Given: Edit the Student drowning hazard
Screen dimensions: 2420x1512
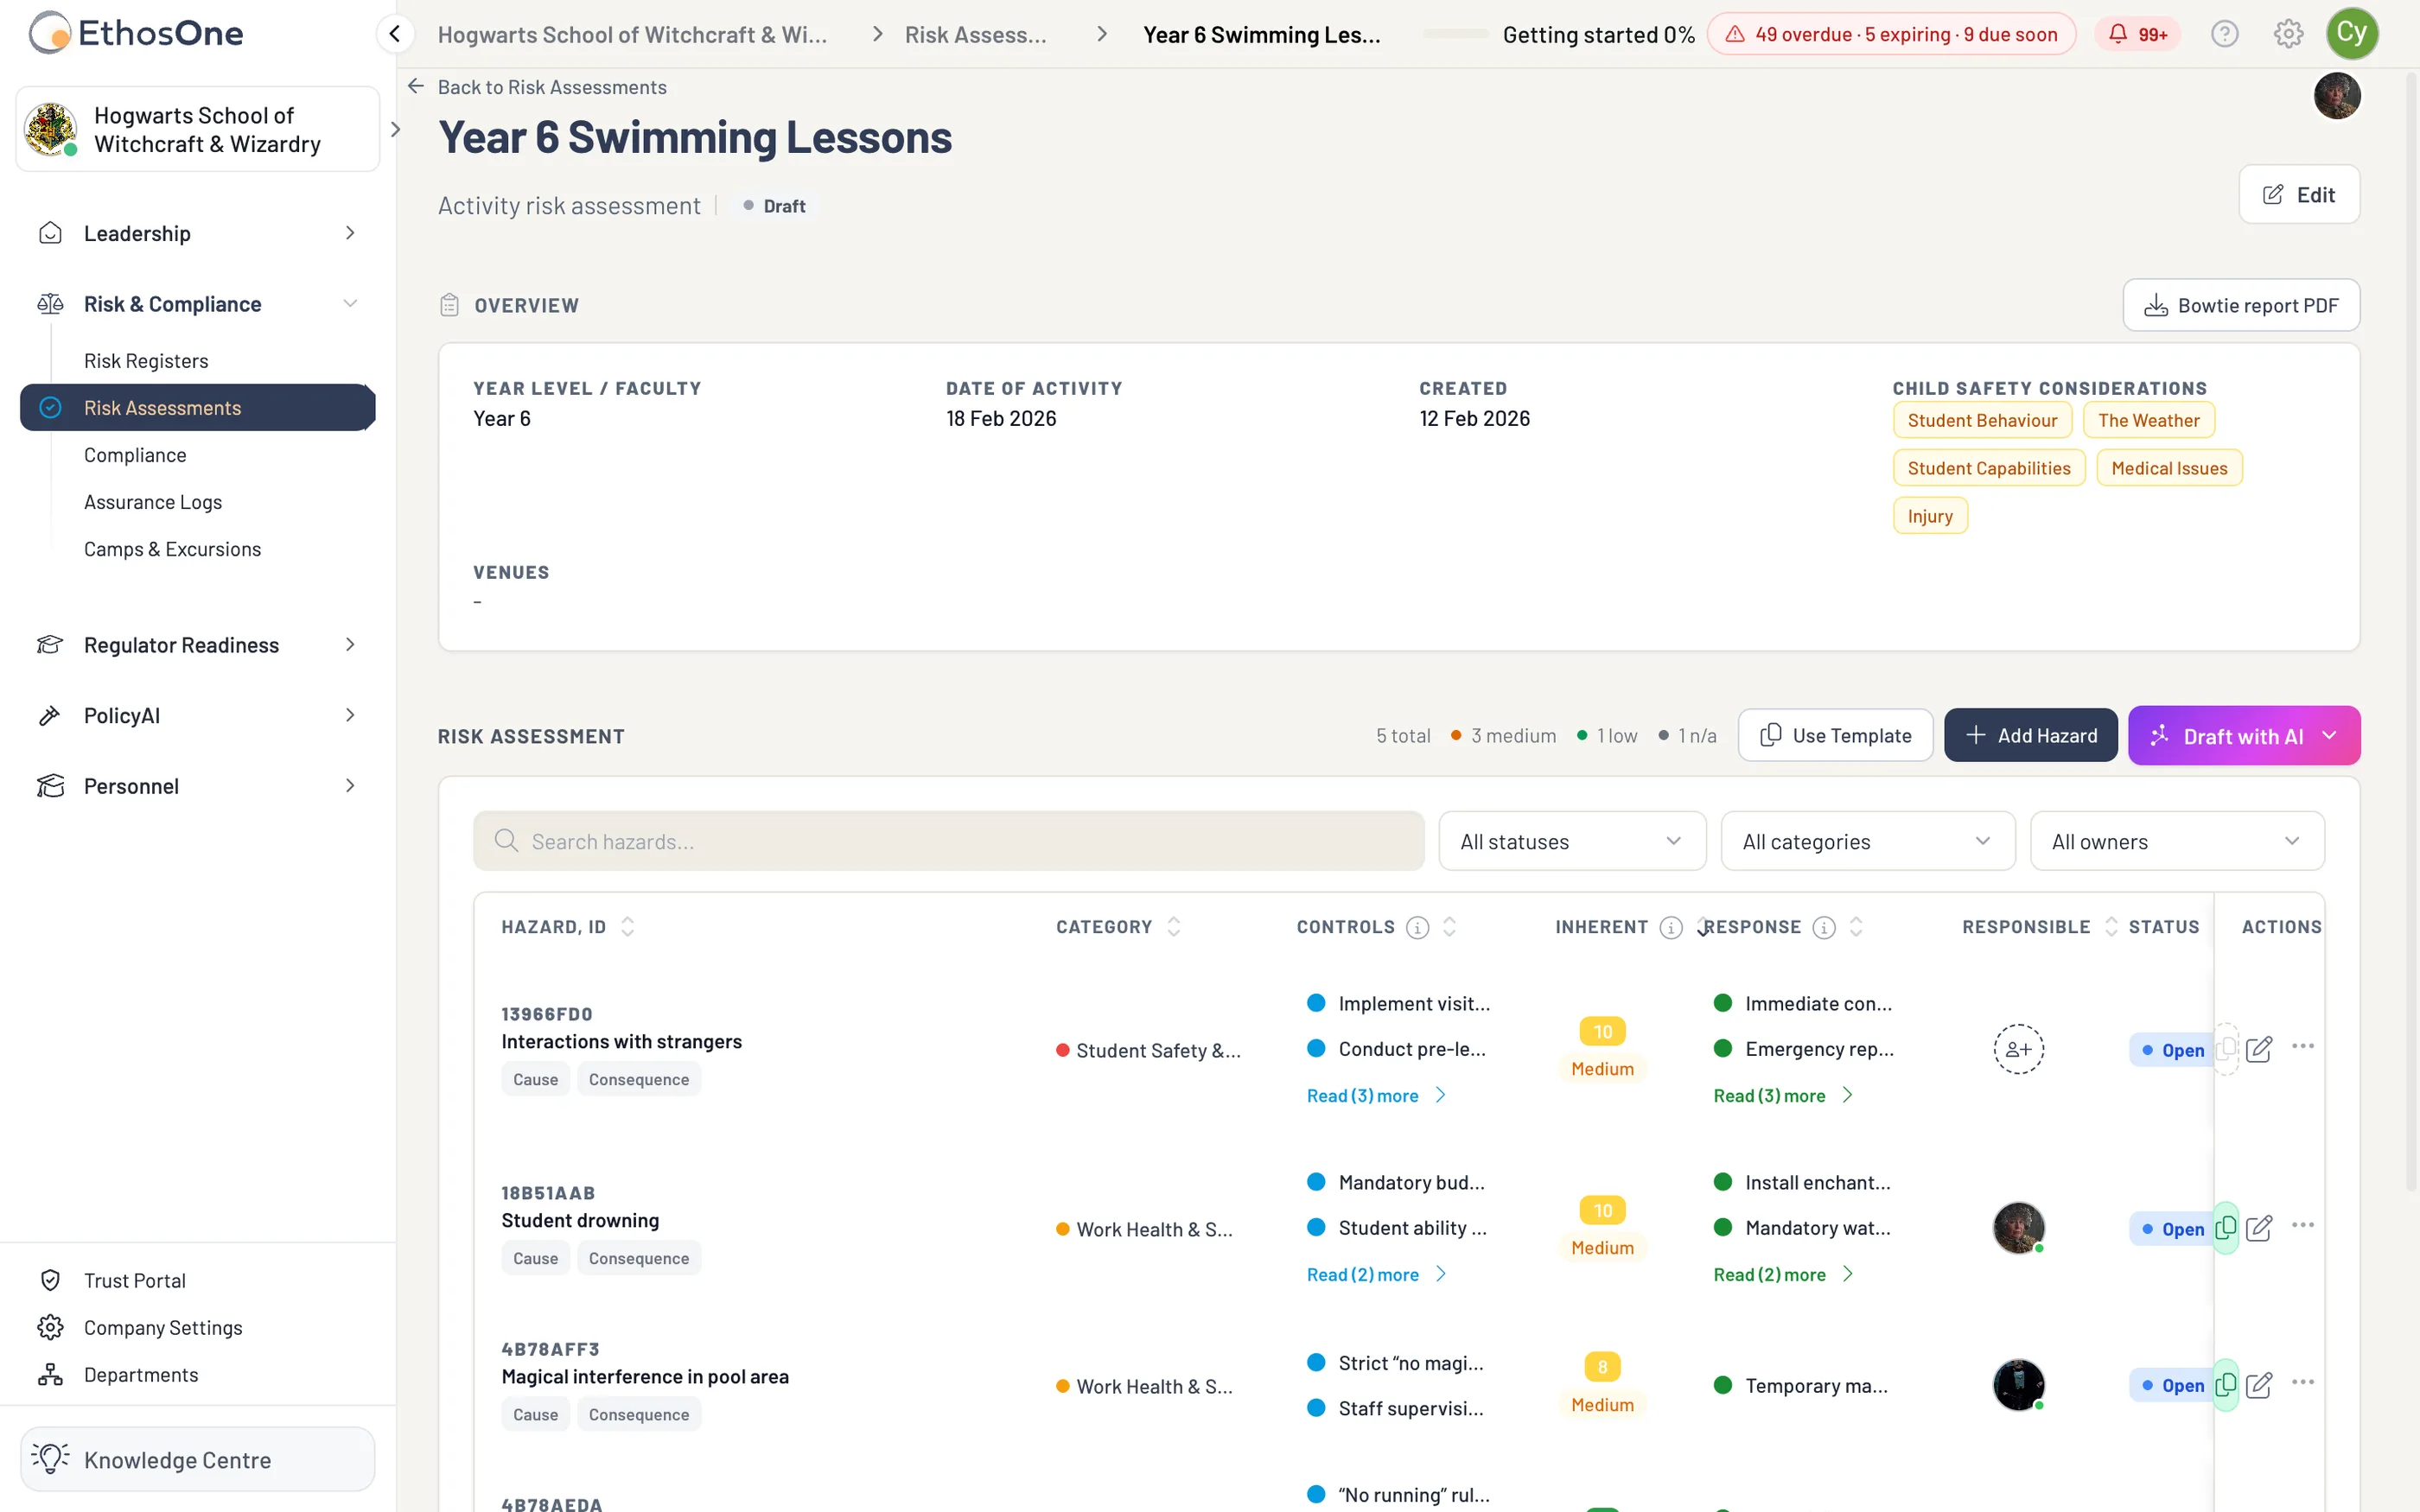Looking at the screenshot, I should (2259, 1228).
